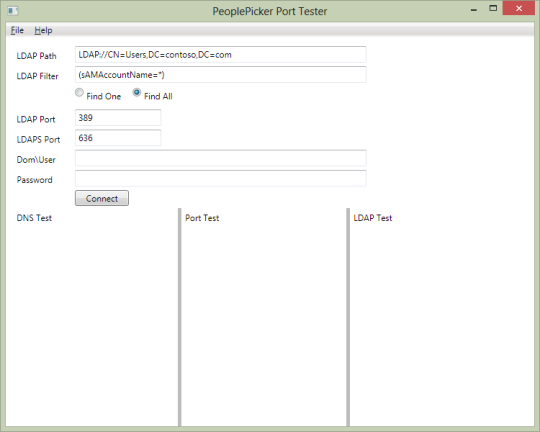Click the application icon in title bar
540x432 pixels.
click(x=13, y=11)
